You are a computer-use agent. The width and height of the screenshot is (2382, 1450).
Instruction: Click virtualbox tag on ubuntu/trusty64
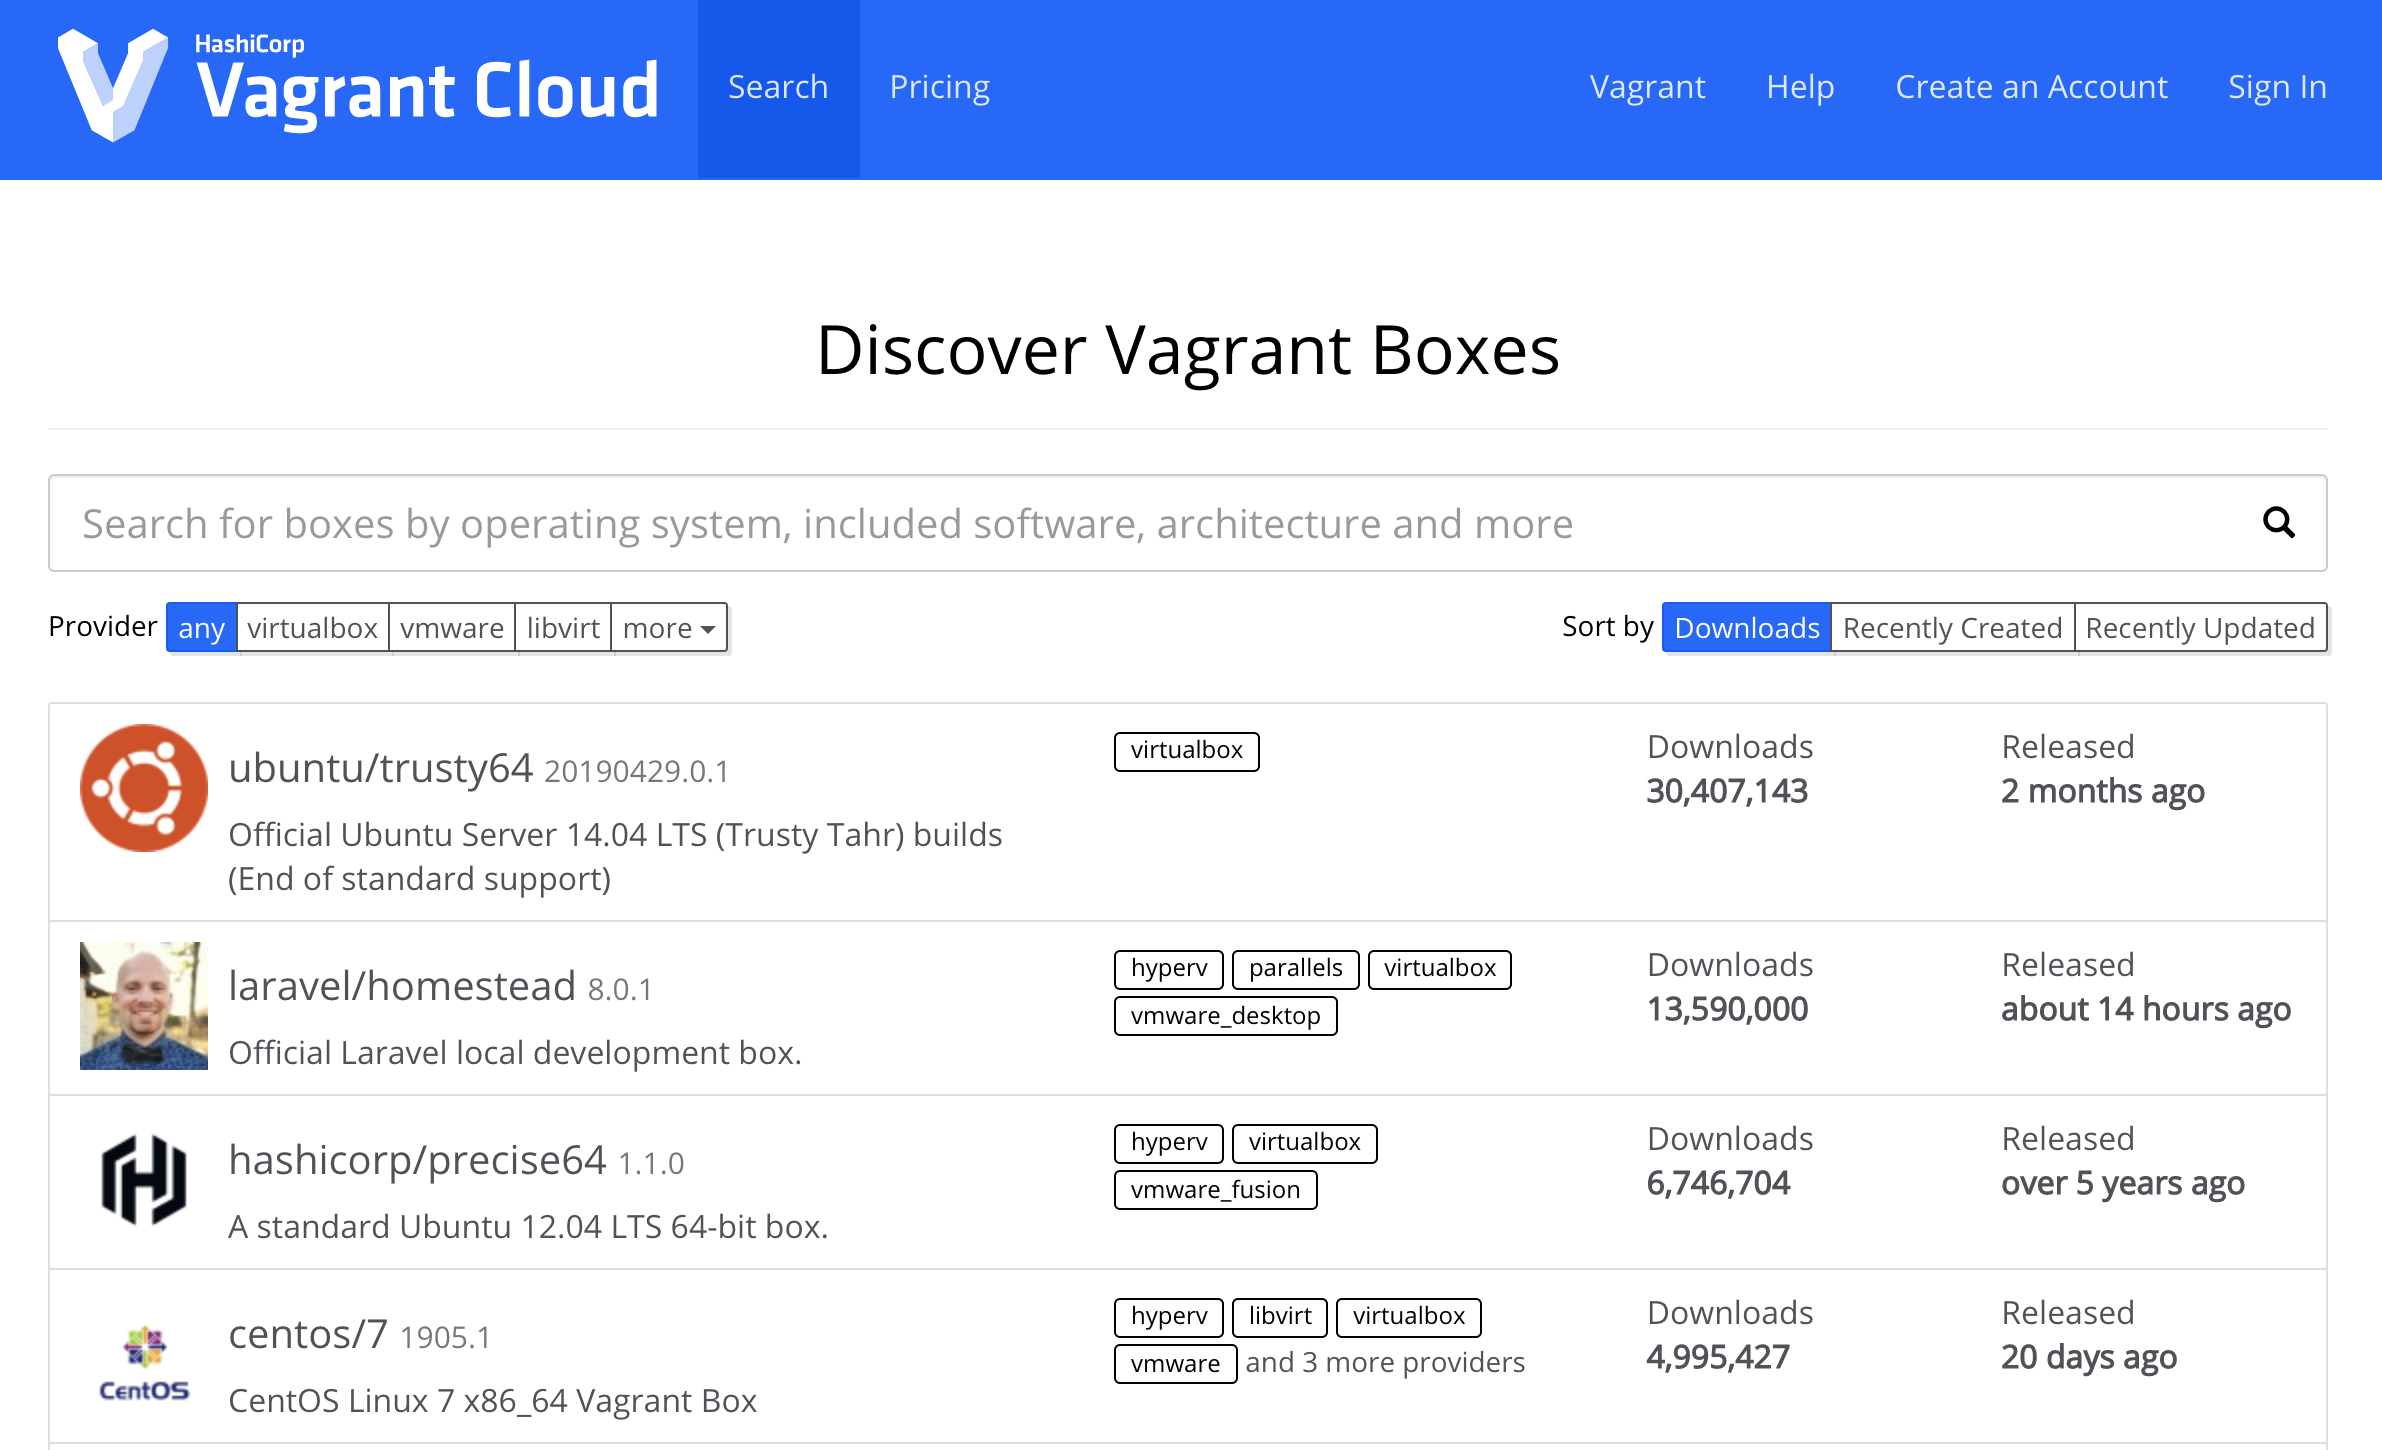click(1187, 751)
